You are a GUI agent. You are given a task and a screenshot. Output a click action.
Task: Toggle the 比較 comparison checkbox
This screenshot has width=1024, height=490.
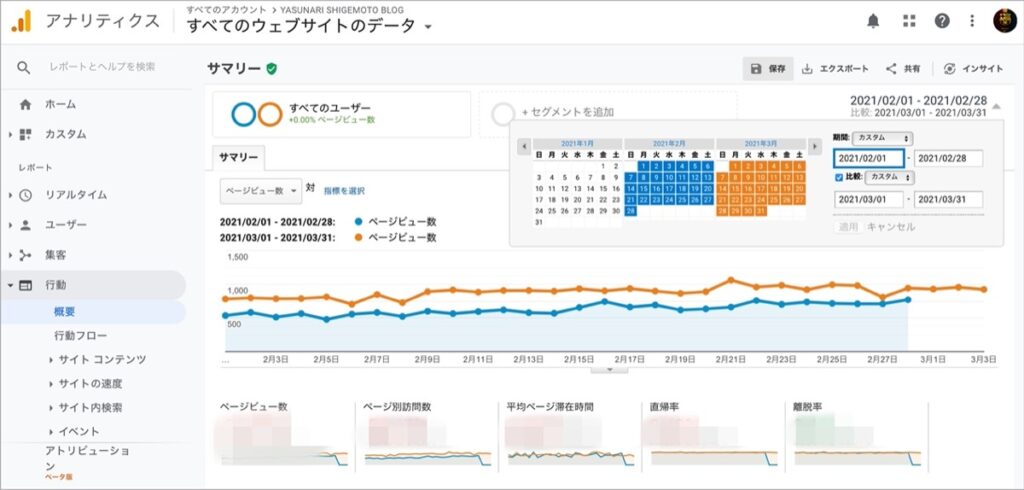[839, 177]
